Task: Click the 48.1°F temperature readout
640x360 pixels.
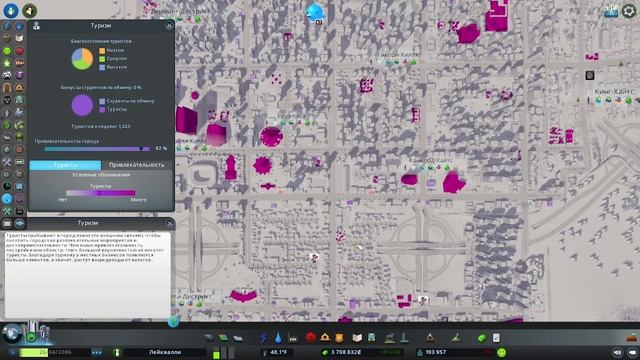Action: tap(278, 352)
